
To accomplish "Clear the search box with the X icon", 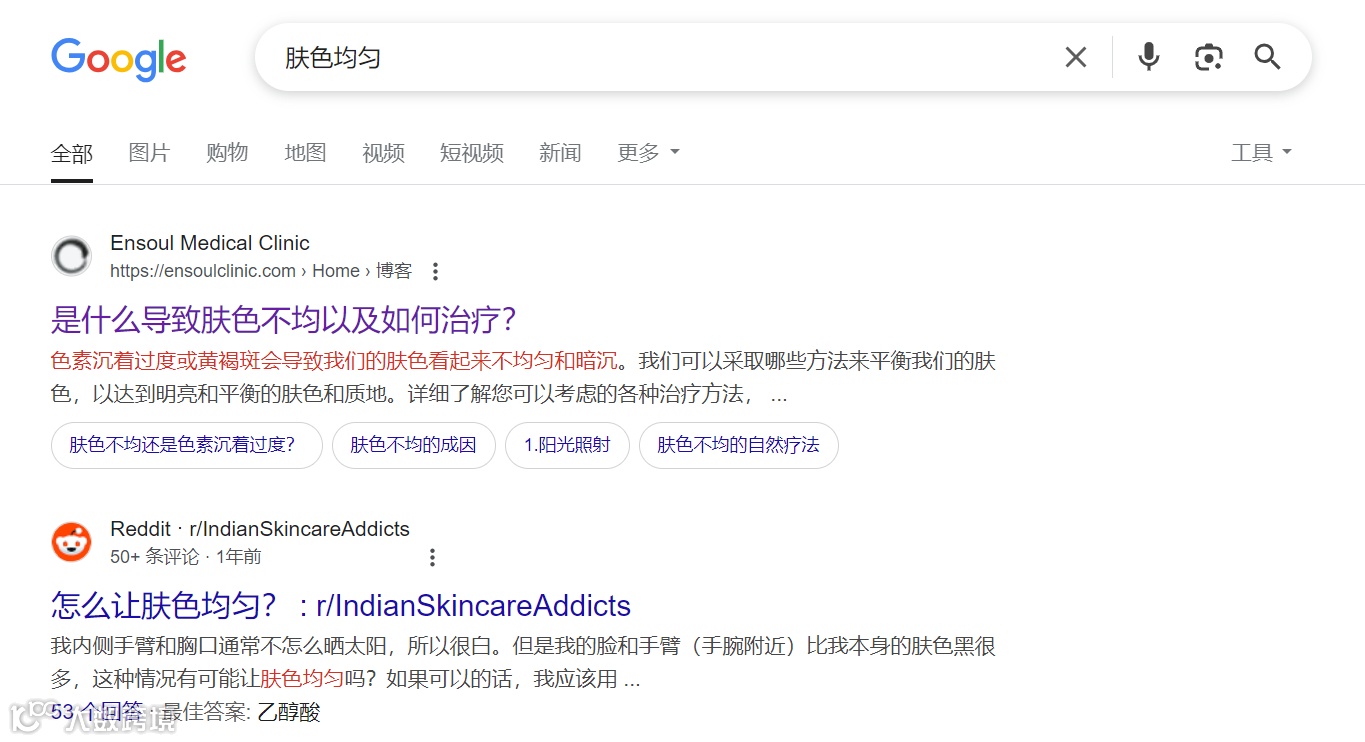I will [x=1076, y=58].
